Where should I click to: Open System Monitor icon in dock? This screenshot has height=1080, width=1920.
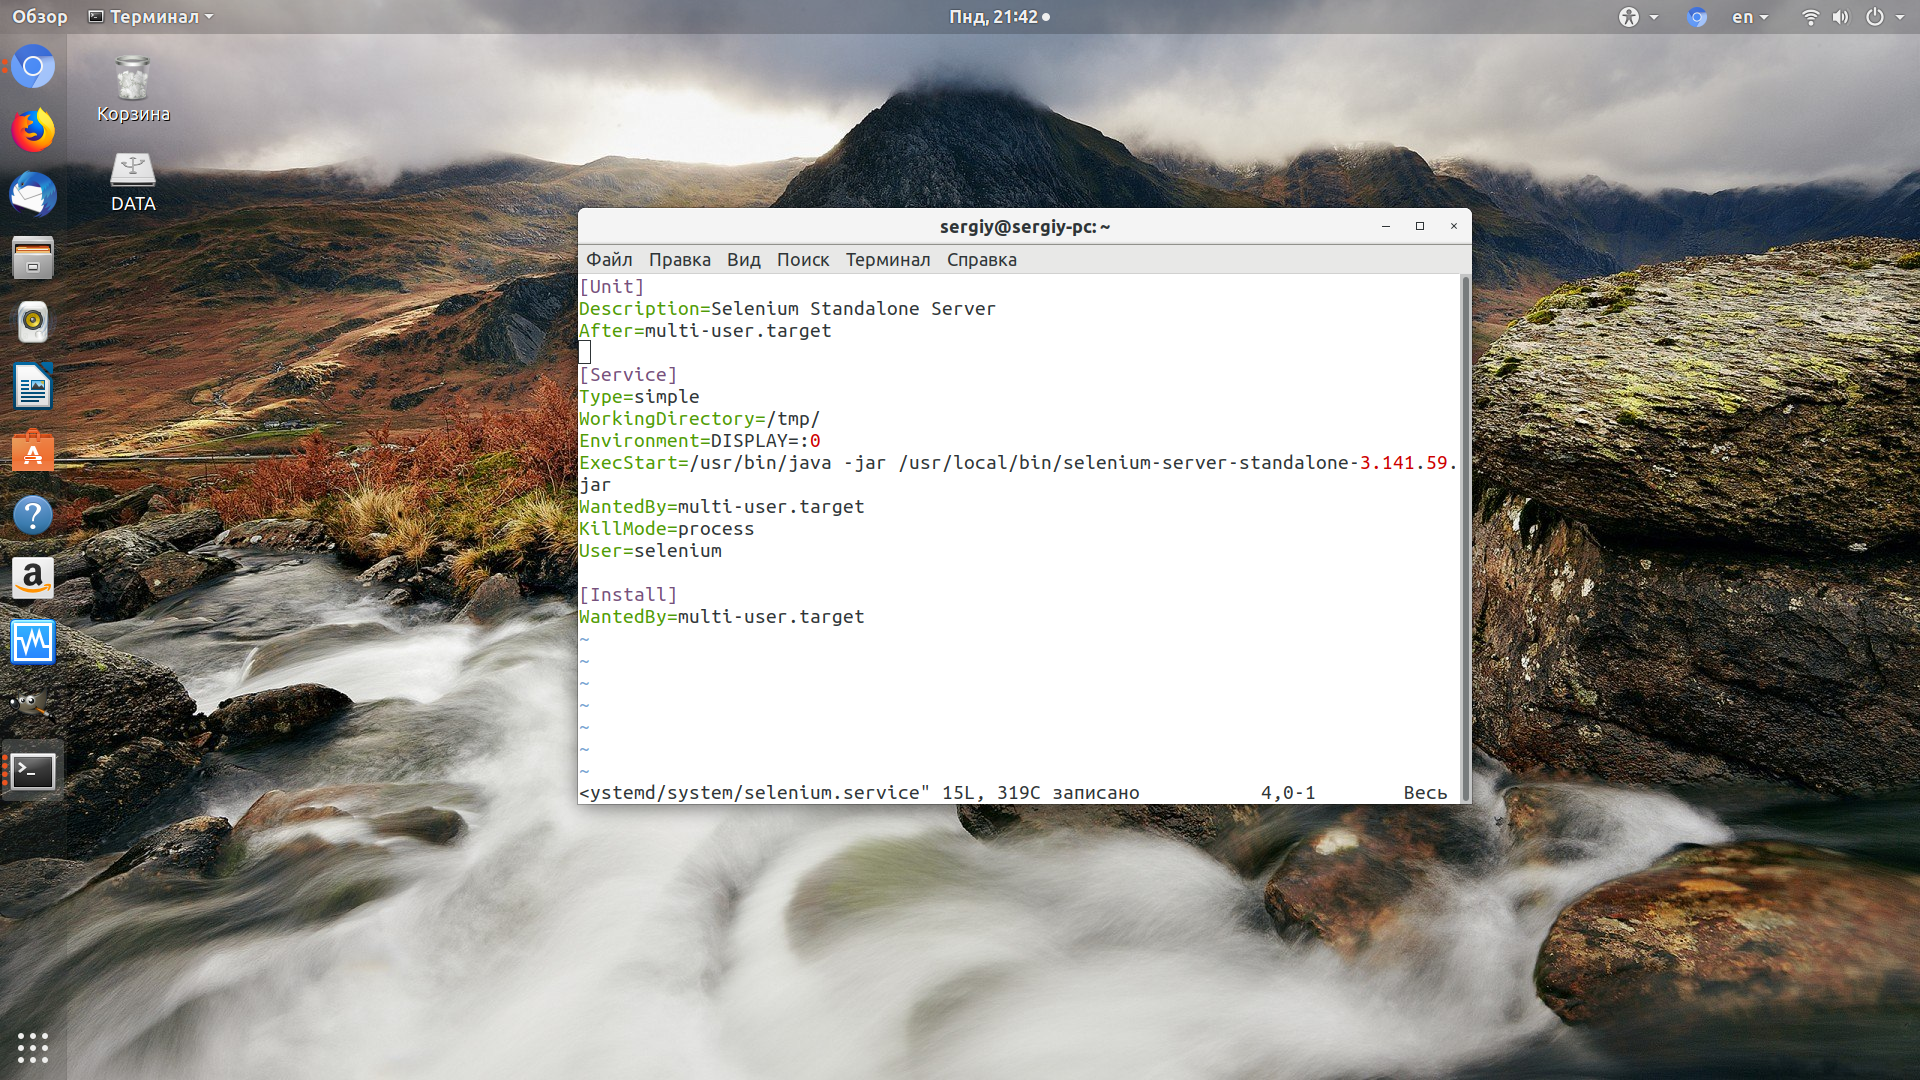(33, 642)
